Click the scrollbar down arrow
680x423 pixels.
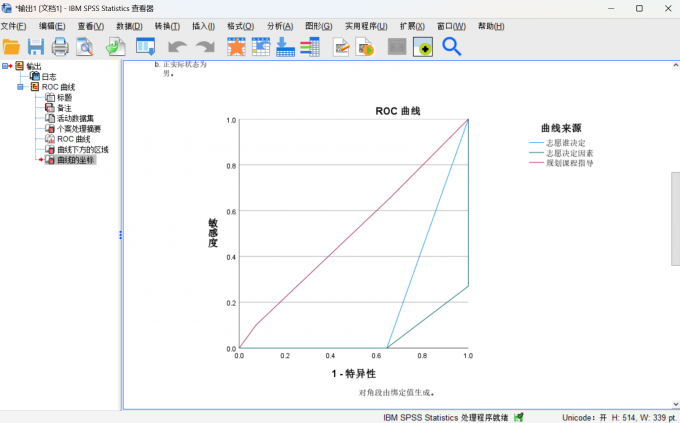tap(676, 404)
